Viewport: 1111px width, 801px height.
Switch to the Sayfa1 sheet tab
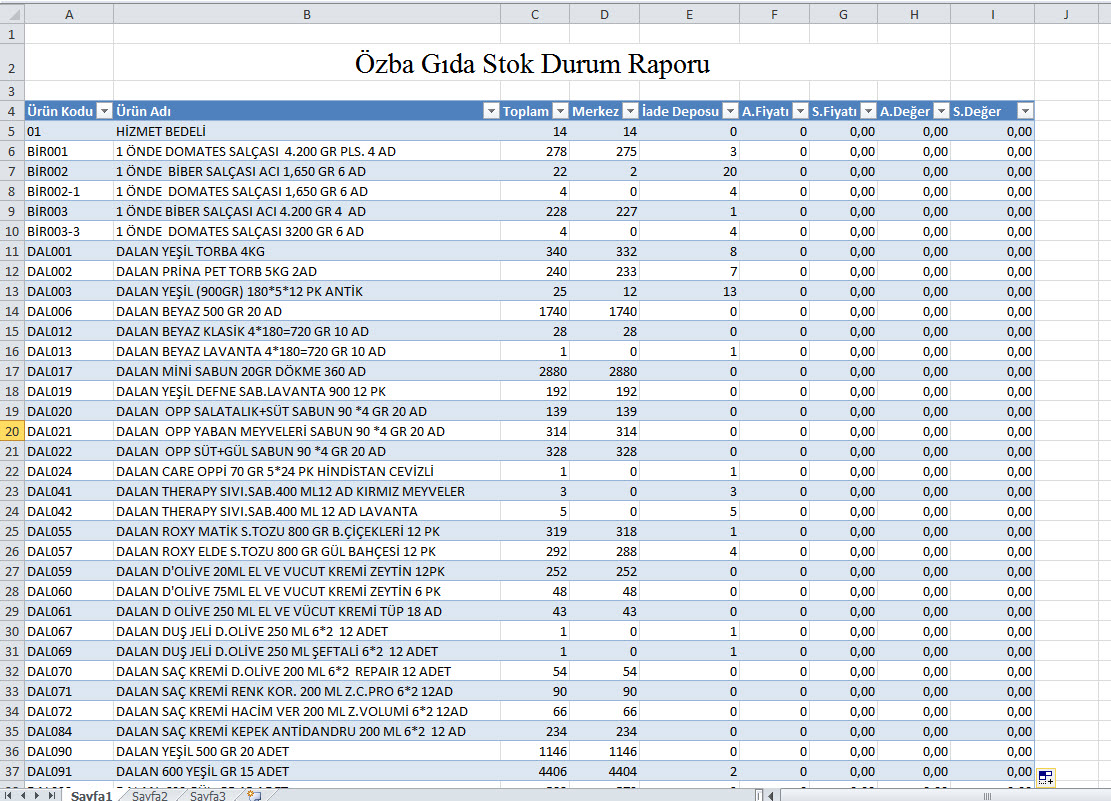pos(91,795)
